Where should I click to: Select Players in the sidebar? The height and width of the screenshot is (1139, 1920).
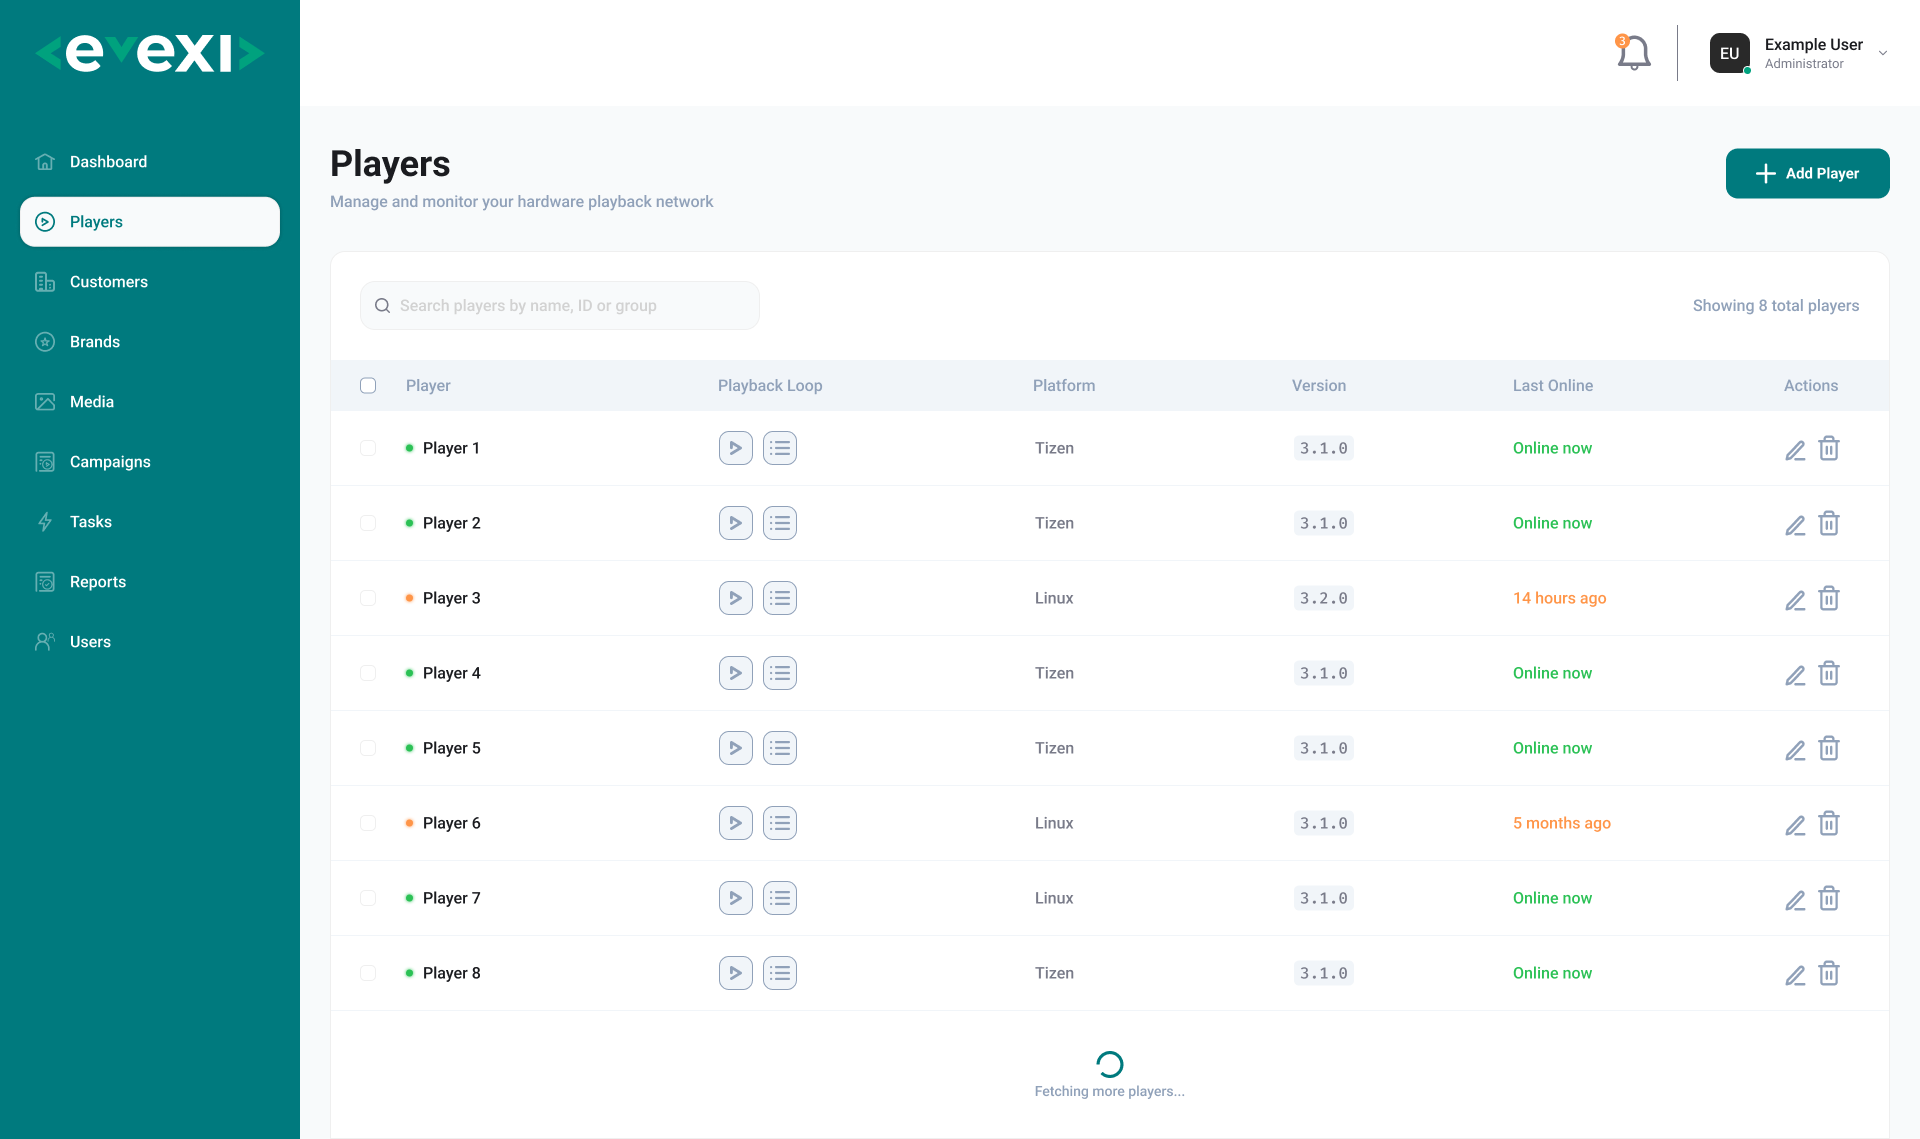tap(150, 222)
